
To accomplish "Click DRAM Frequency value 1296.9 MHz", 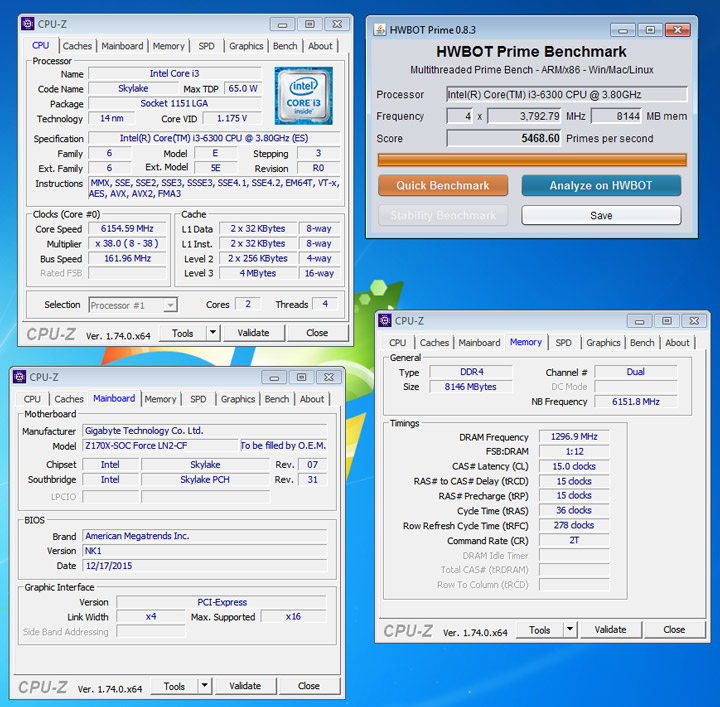I will [x=574, y=437].
